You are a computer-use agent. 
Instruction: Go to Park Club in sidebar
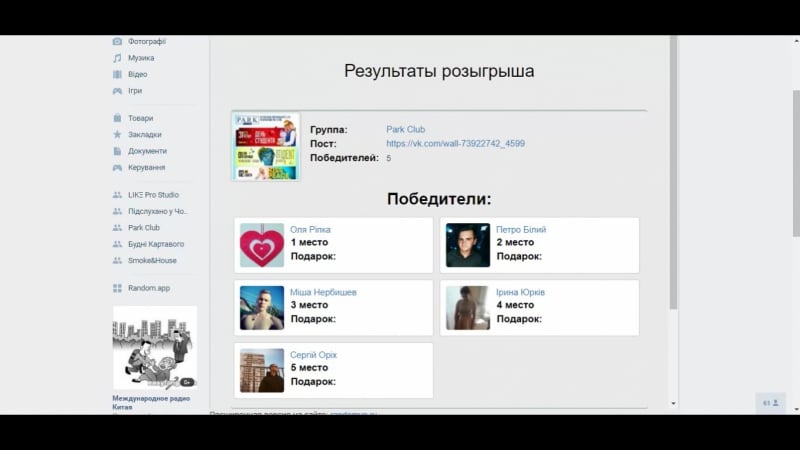coord(144,227)
